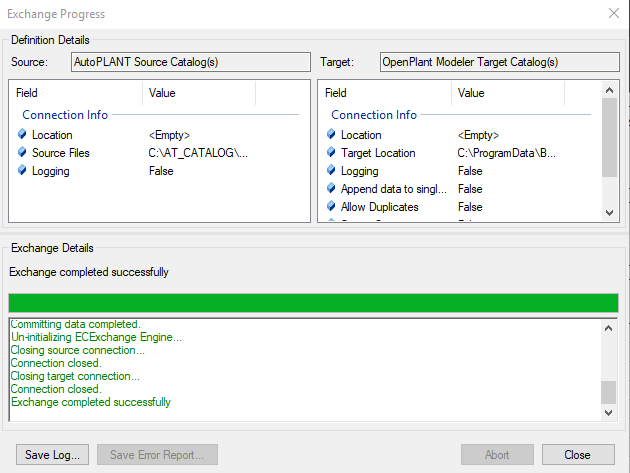630x473 pixels.
Task: Select the source Location text
Action: pyautogui.click(x=52, y=135)
